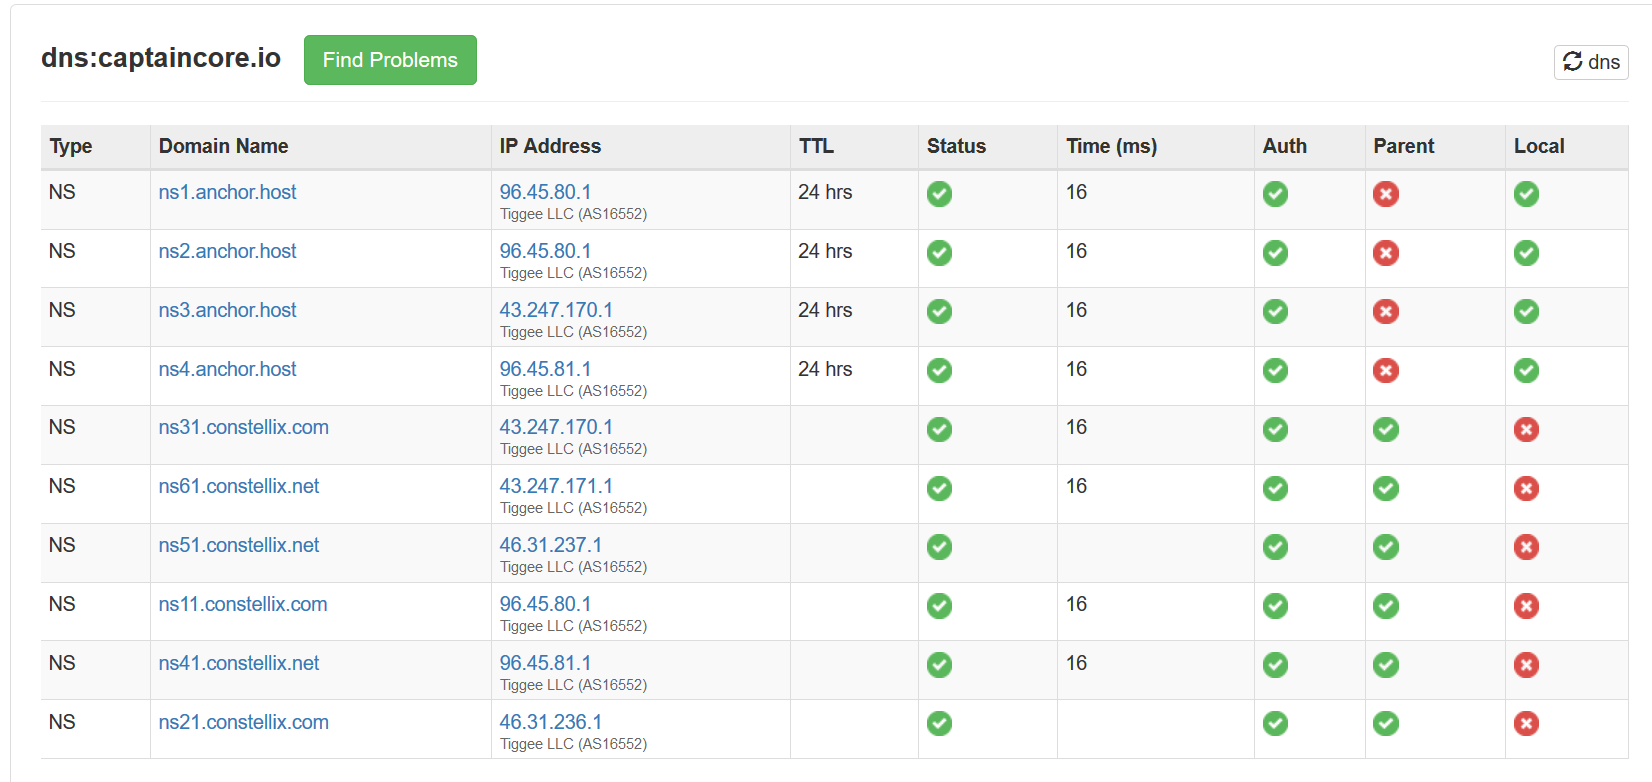
Task: Open the ns61.constellix.net link
Action: [239, 486]
